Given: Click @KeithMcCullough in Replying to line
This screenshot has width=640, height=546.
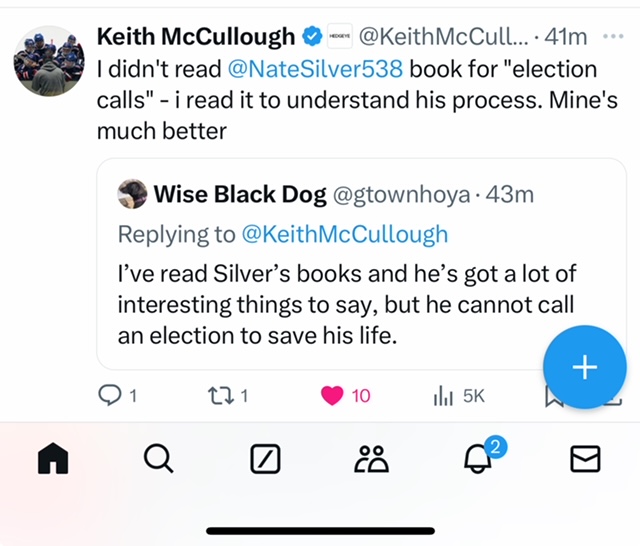Looking at the screenshot, I should pos(344,234).
